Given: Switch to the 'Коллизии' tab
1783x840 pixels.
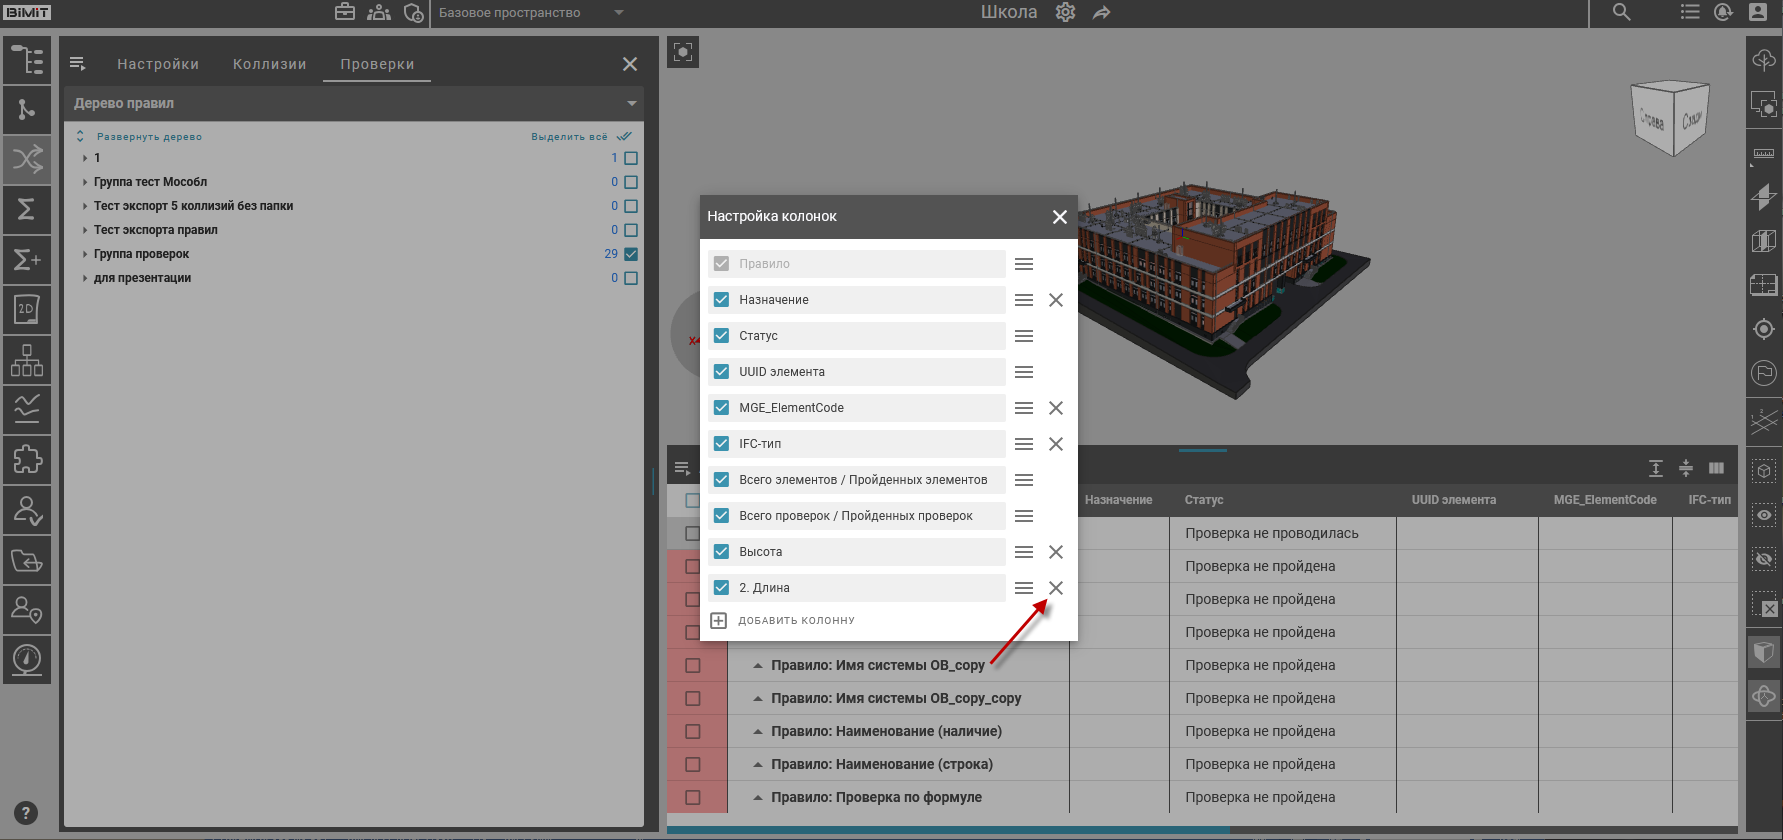Looking at the screenshot, I should 269,64.
